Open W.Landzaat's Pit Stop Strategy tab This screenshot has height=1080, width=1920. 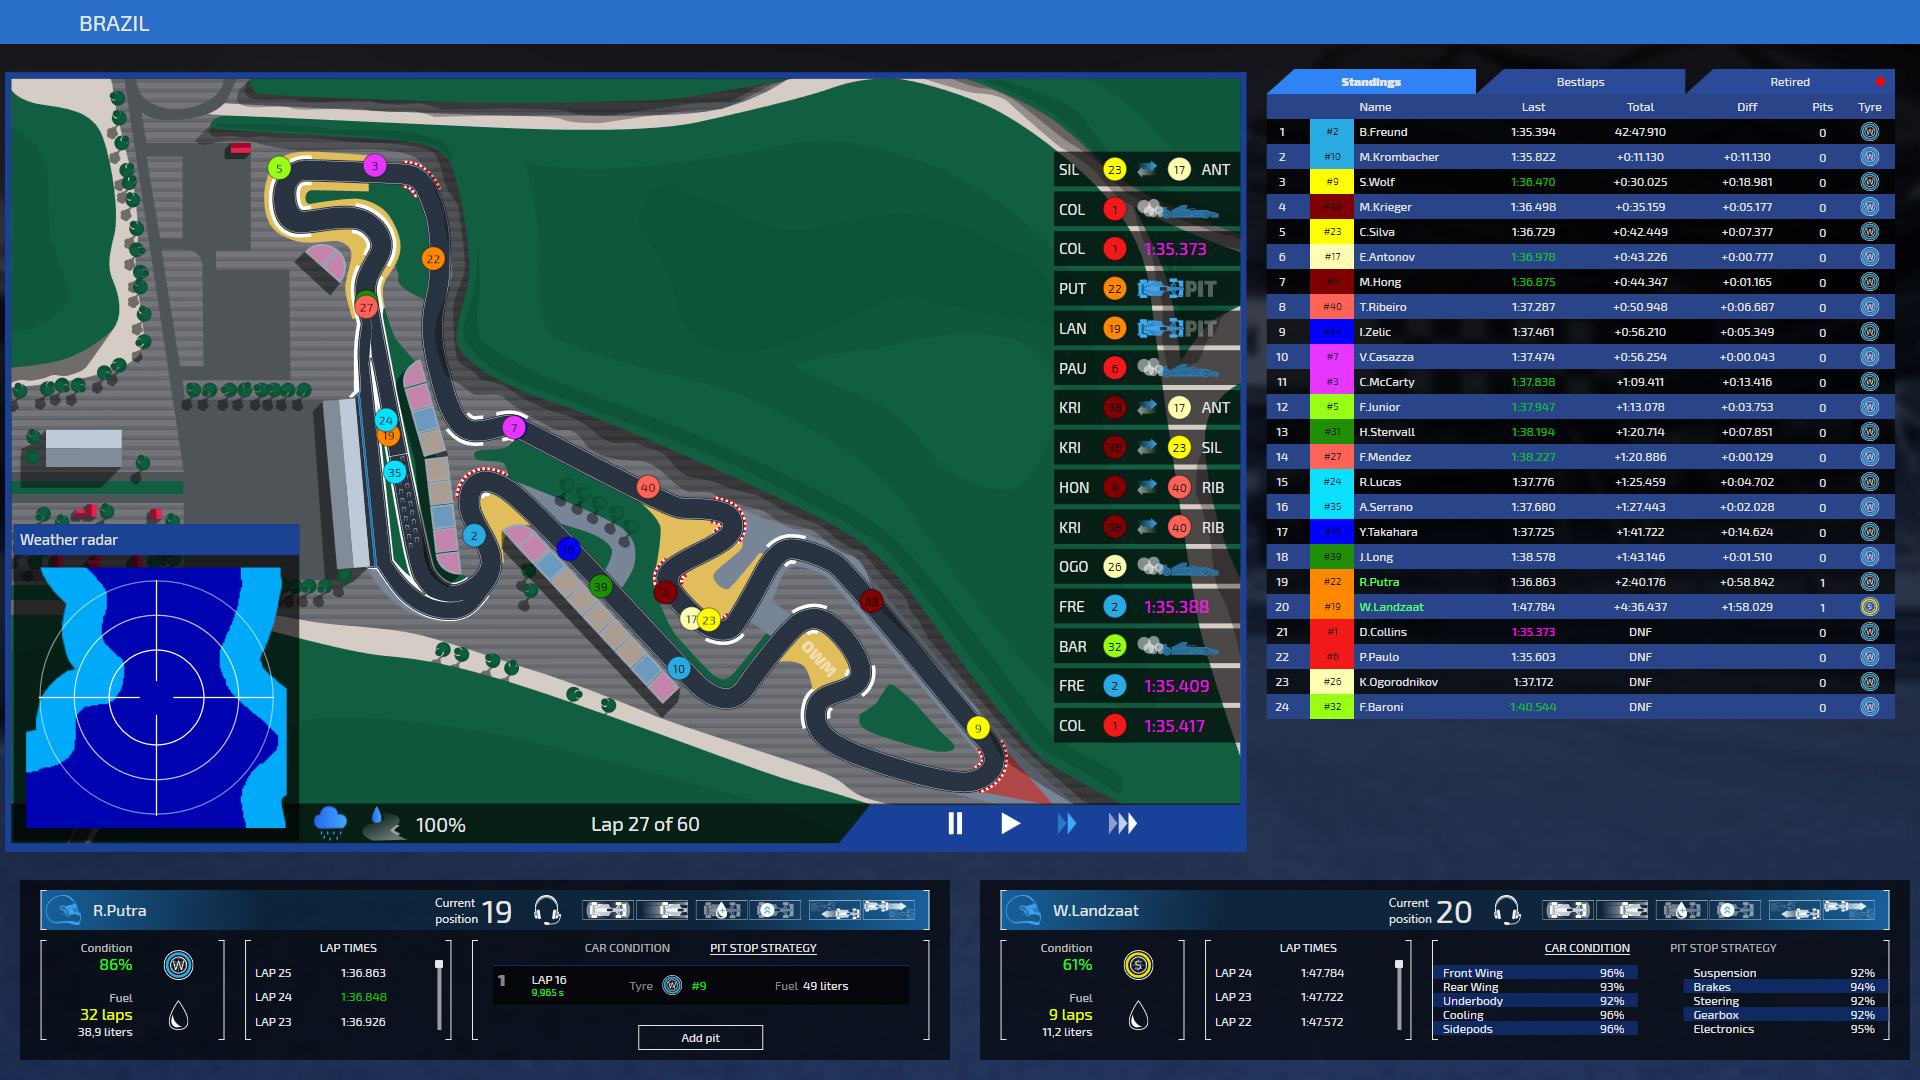1722,948
